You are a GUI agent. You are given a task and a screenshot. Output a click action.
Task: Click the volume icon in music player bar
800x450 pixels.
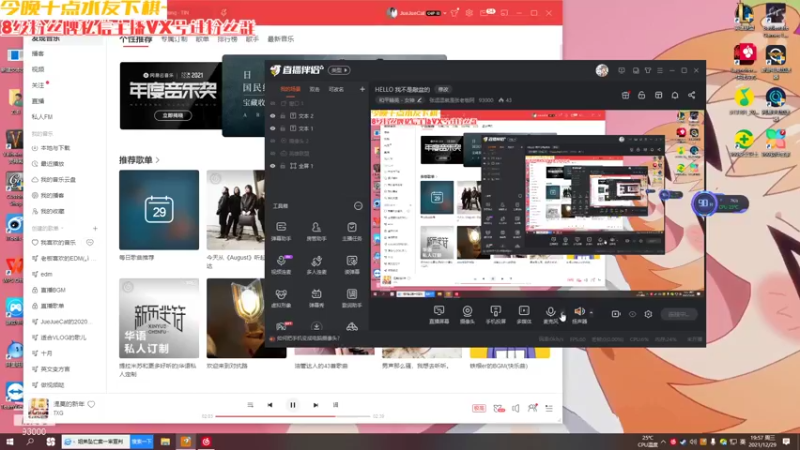coord(516,408)
